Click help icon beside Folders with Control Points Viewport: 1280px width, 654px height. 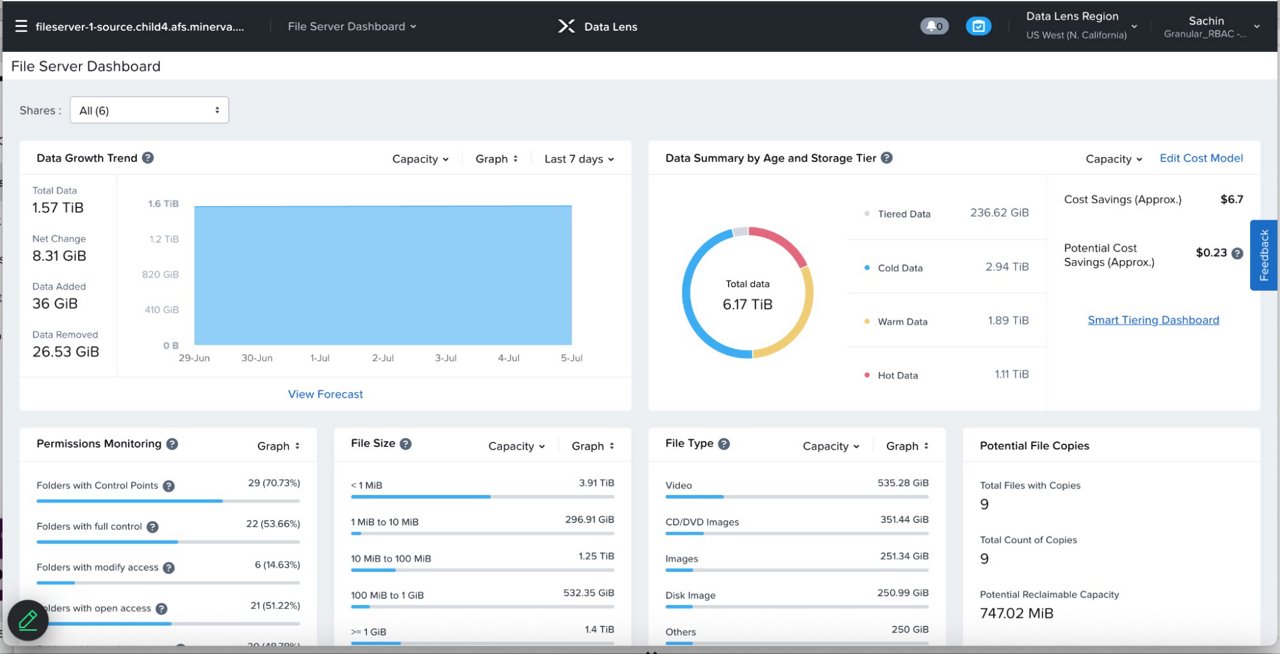[x=169, y=486]
